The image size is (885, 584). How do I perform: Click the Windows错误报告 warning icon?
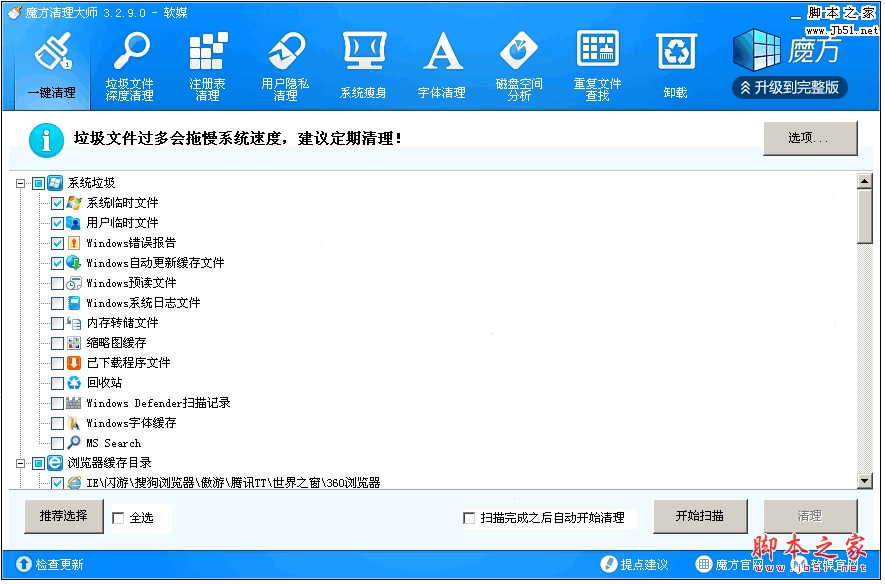pos(74,243)
